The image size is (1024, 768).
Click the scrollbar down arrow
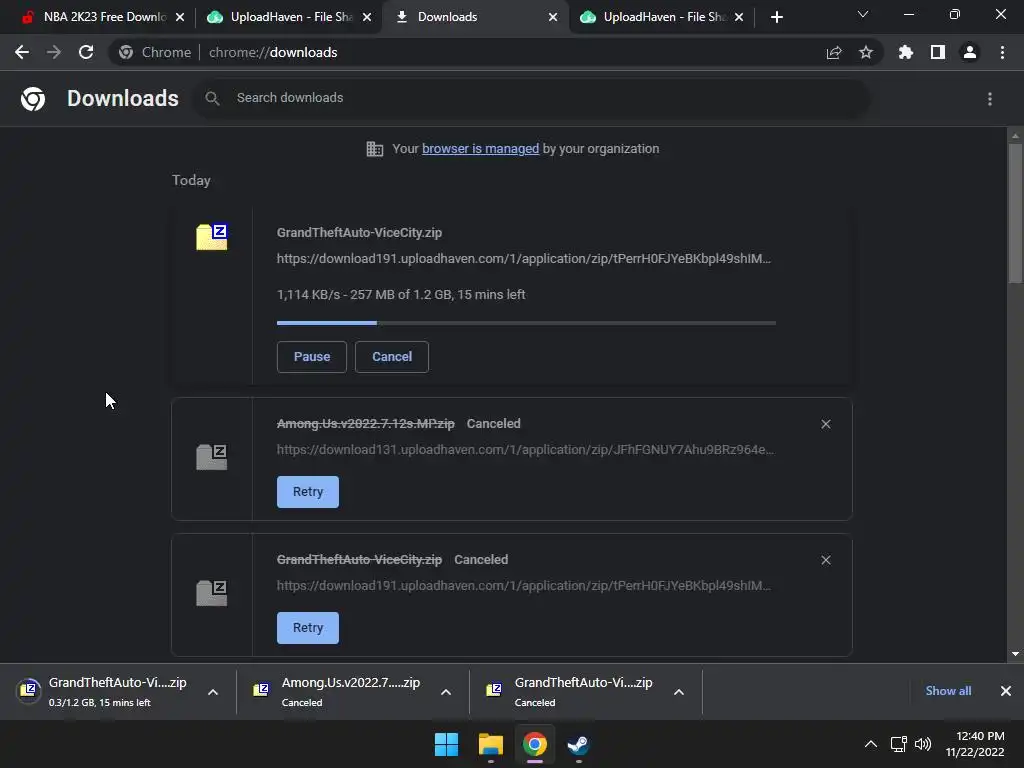(x=1015, y=654)
